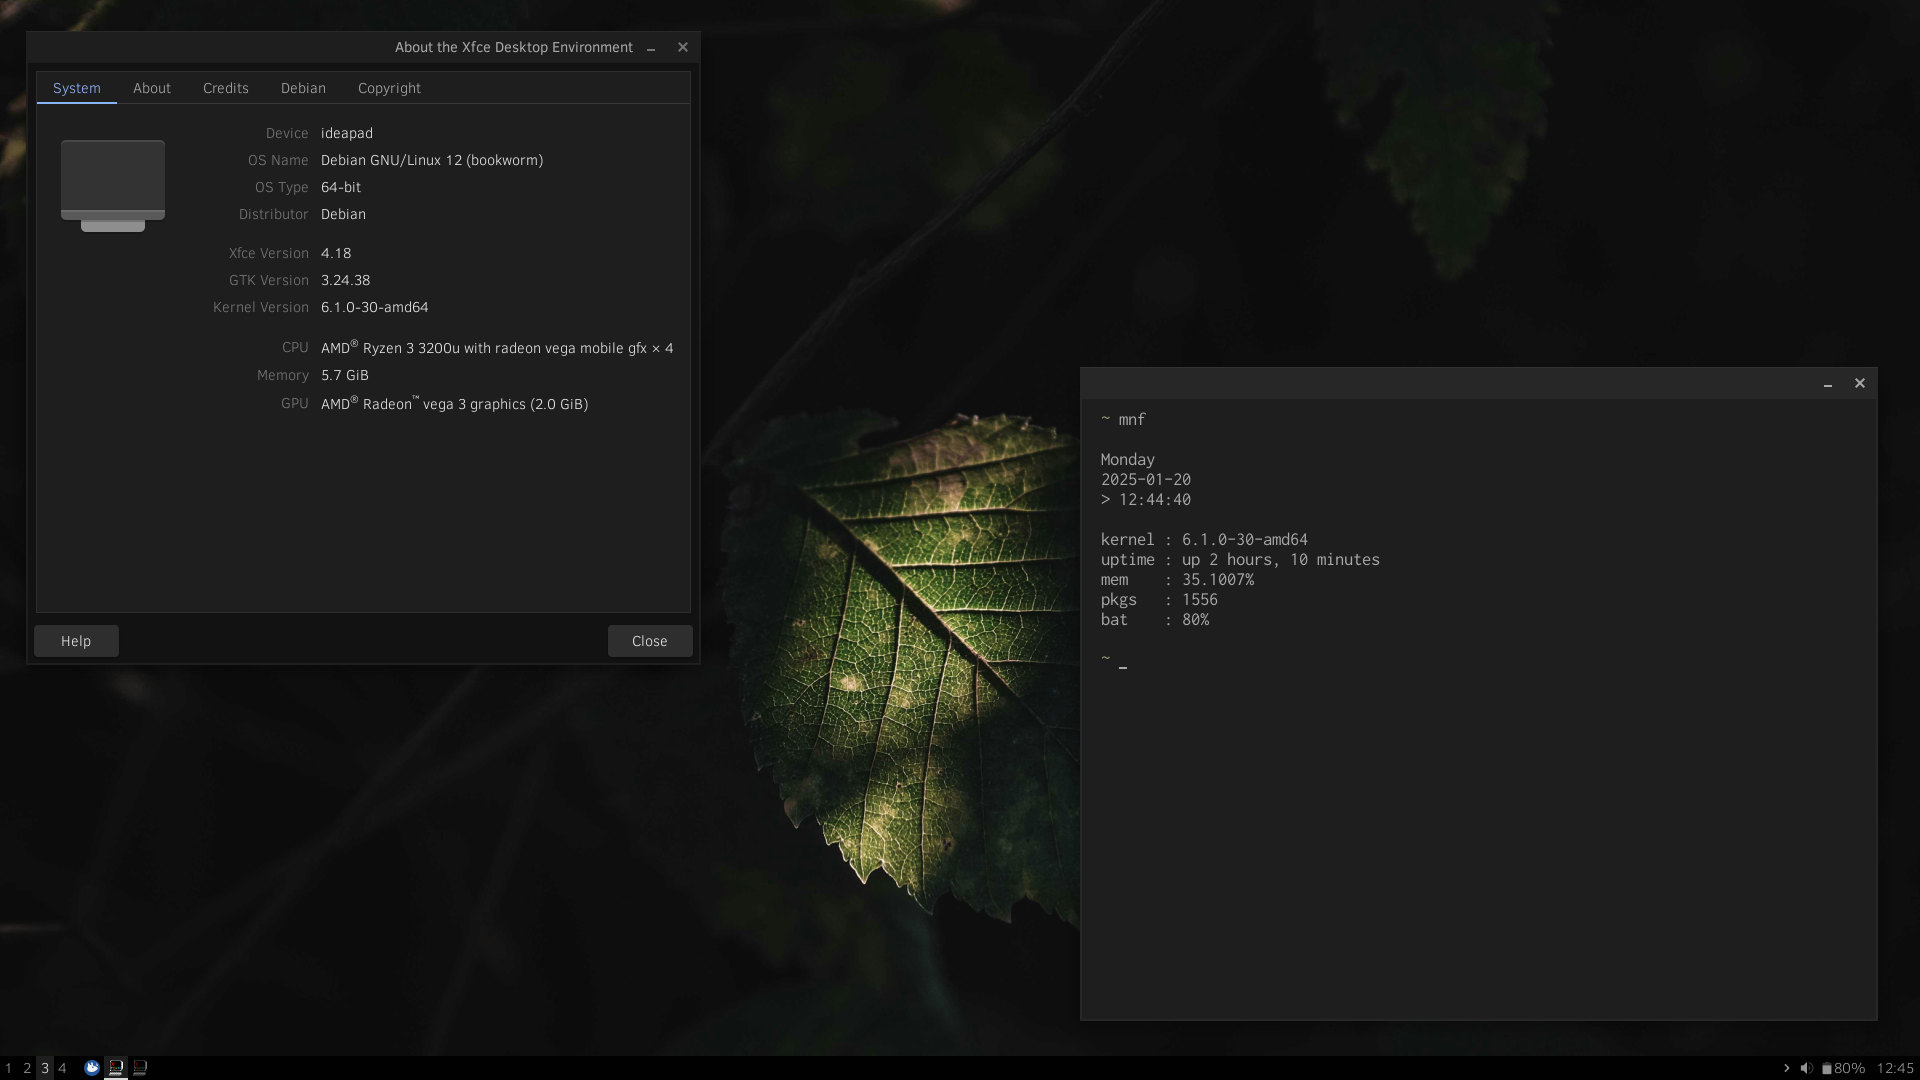Click 'Monday' in the terminal output
This screenshot has height=1080, width=1920.
click(1128, 460)
